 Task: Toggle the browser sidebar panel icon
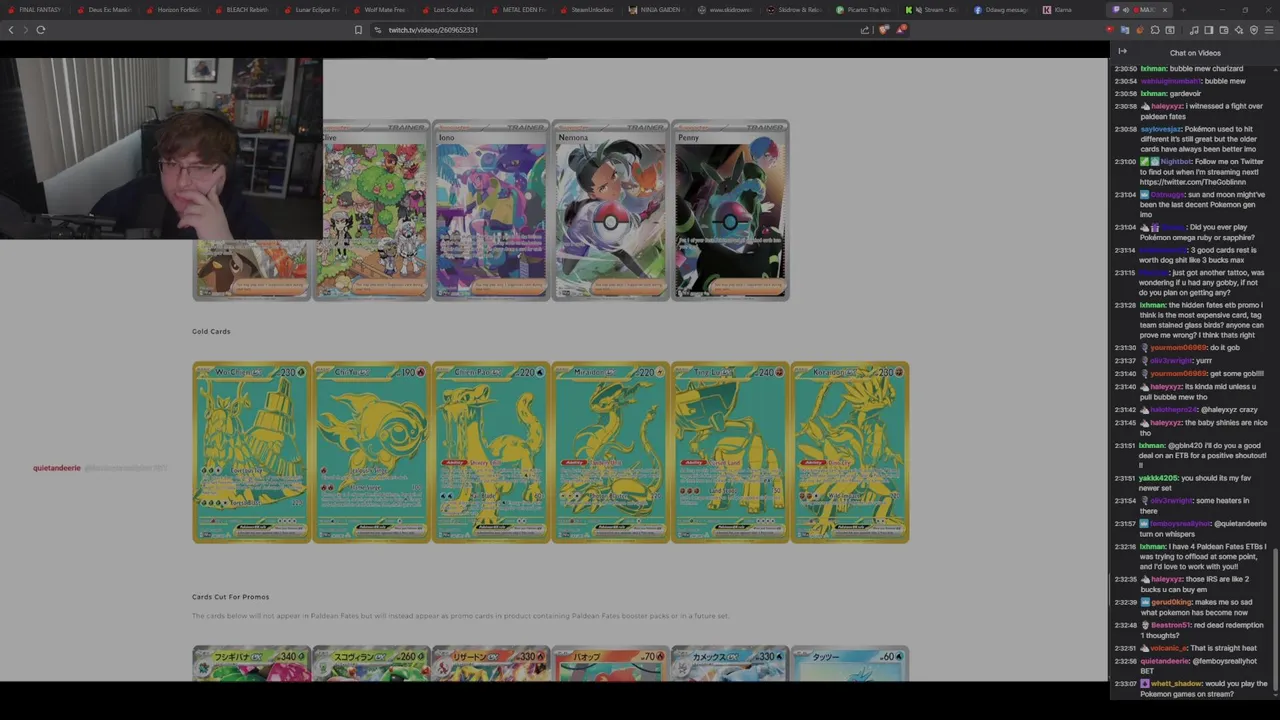(1209, 30)
